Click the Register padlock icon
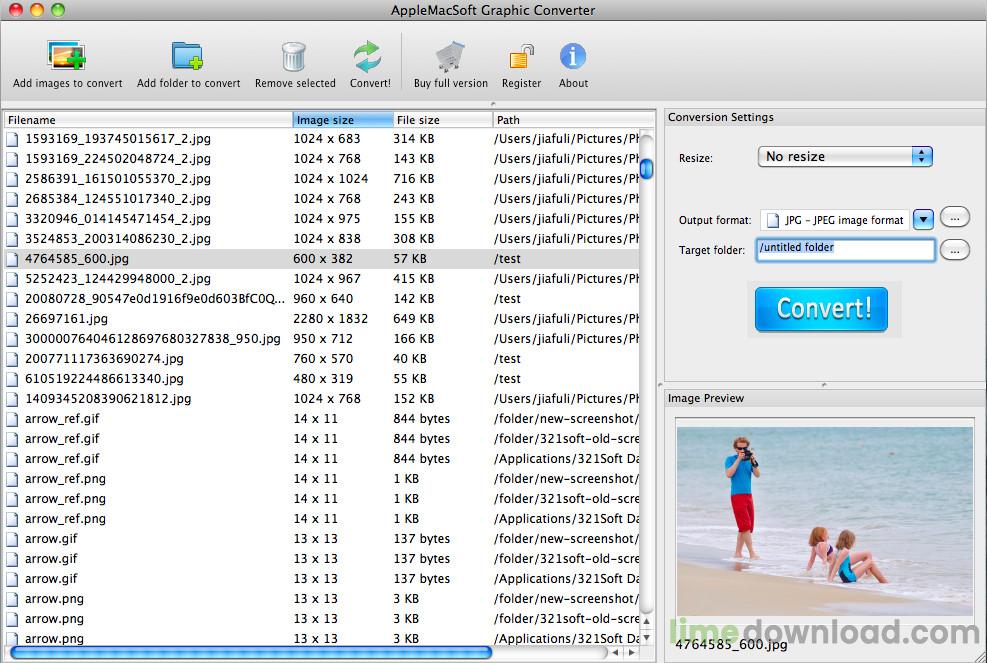 pos(520,56)
